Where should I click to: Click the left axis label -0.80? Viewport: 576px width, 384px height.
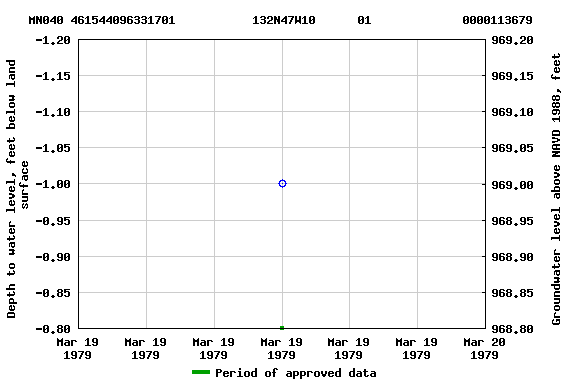(53, 329)
